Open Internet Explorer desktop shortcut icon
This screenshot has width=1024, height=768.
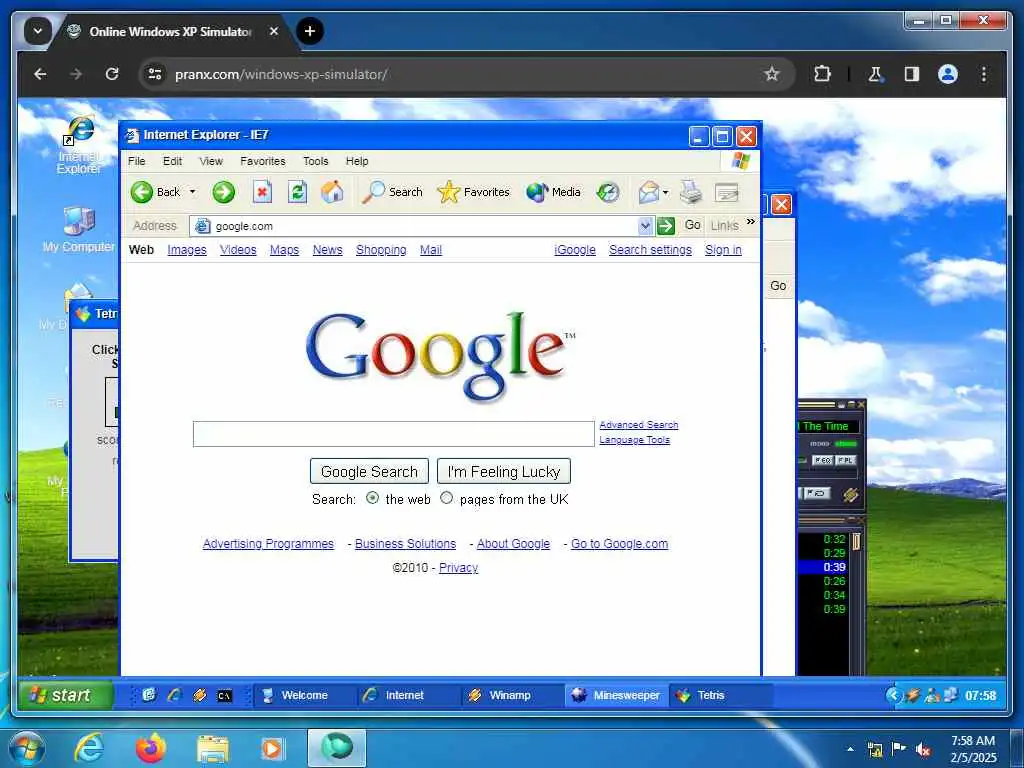(x=79, y=145)
